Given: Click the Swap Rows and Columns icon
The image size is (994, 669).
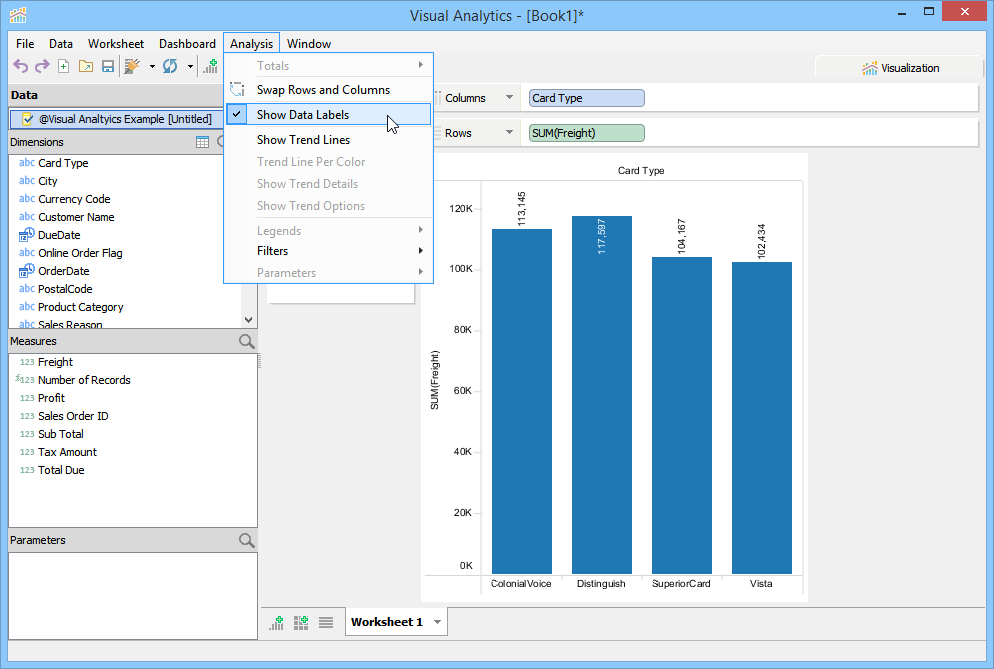Looking at the screenshot, I should coord(237,89).
